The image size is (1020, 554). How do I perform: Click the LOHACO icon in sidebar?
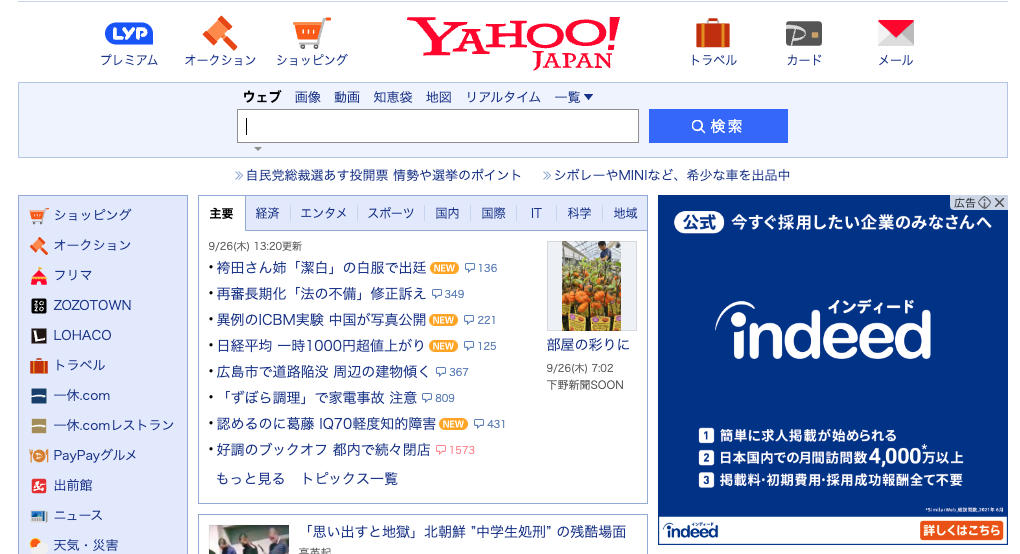(x=39, y=336)
